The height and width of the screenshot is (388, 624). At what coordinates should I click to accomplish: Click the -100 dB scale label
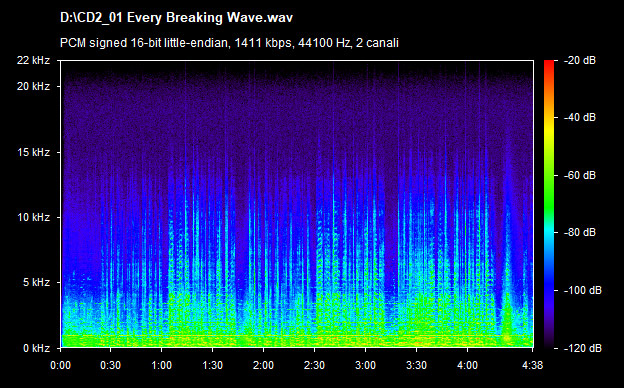pos(583,291)
